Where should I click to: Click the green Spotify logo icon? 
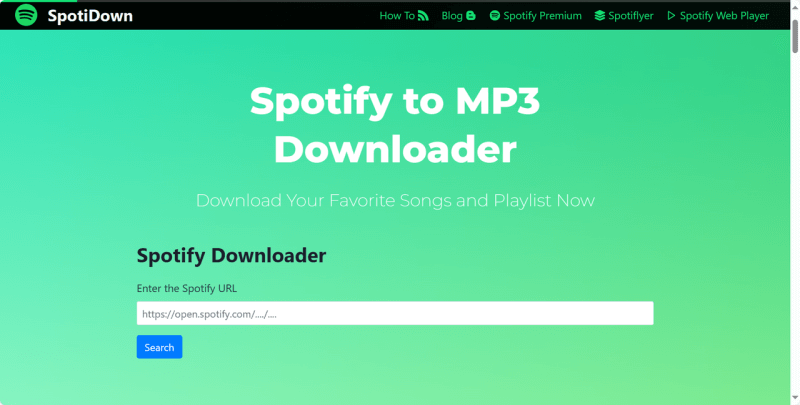click(26, 15)
